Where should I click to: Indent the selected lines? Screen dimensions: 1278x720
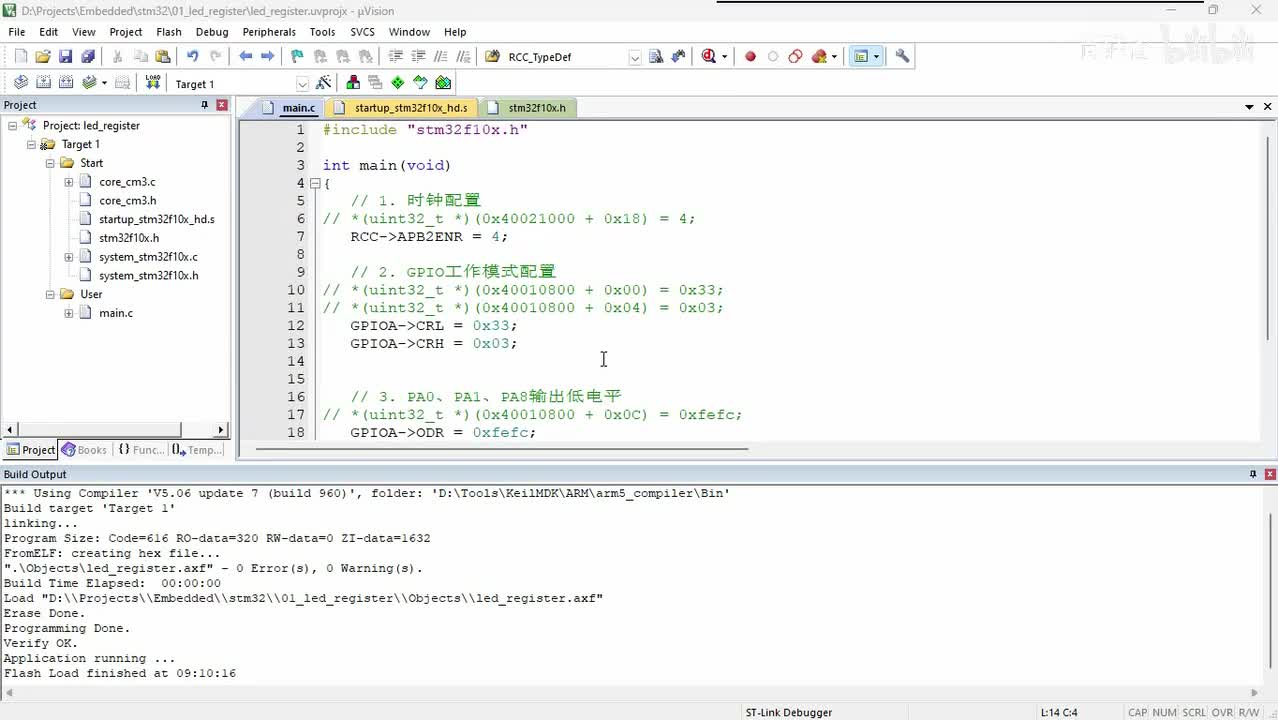(x=396, y=57)
